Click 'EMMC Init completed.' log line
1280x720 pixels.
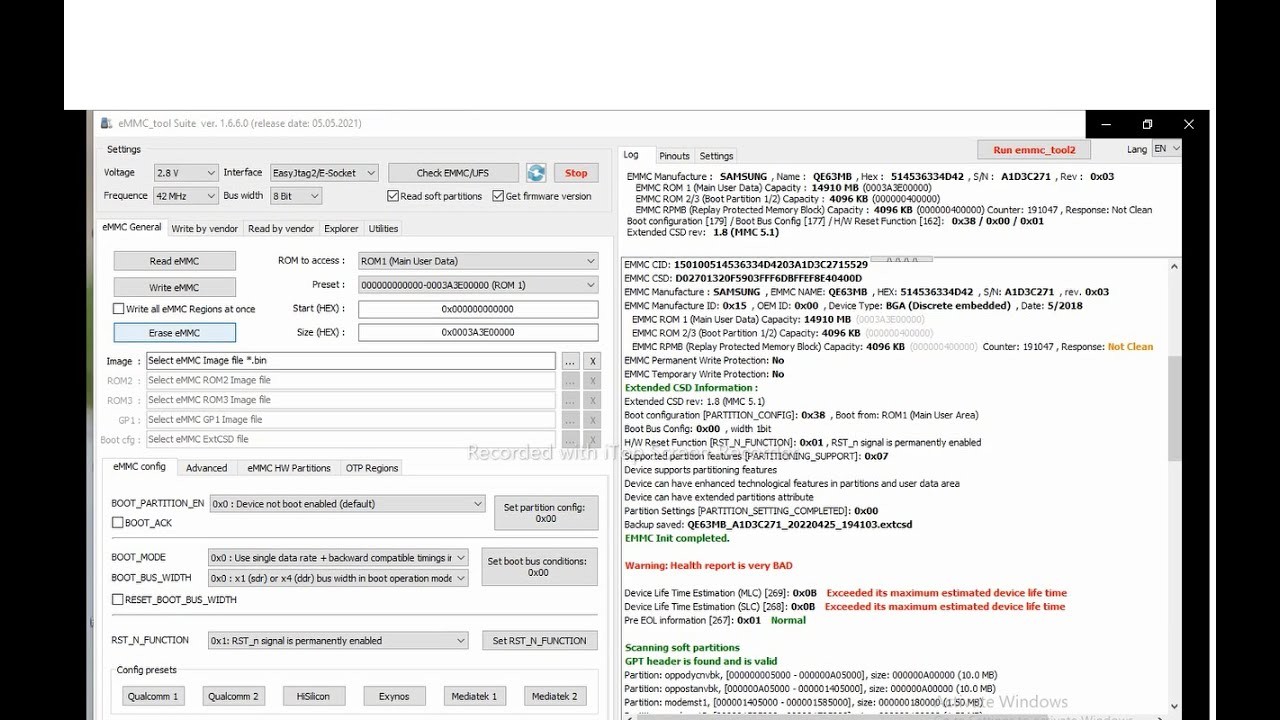pyautogui.click(x=677, y=538)
